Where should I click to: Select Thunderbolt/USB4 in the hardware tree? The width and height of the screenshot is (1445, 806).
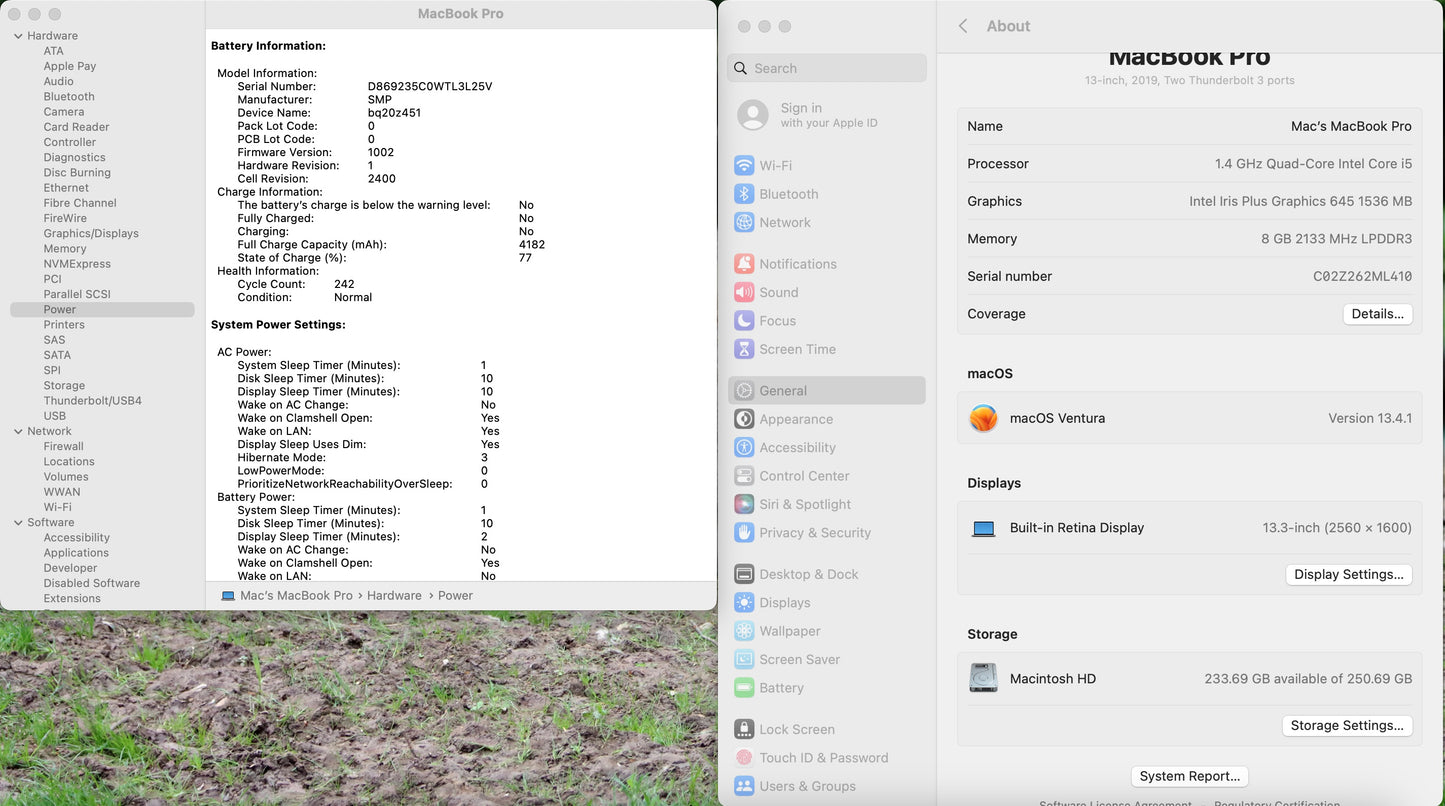click(92, 401)
